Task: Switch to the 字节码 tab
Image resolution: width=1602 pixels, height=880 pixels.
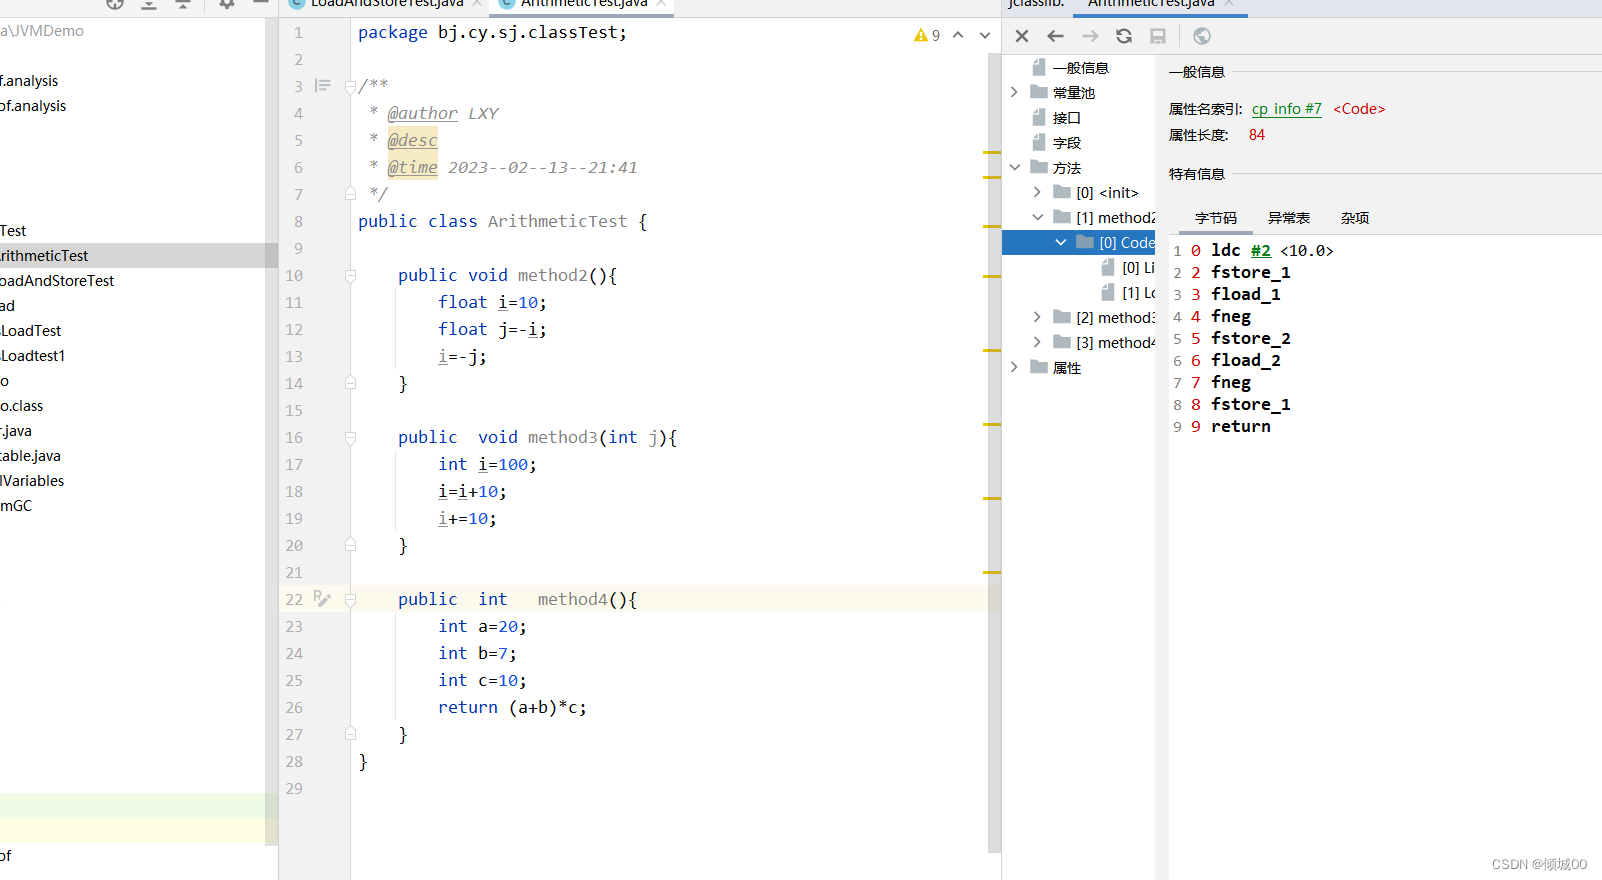Action: 1216,218
